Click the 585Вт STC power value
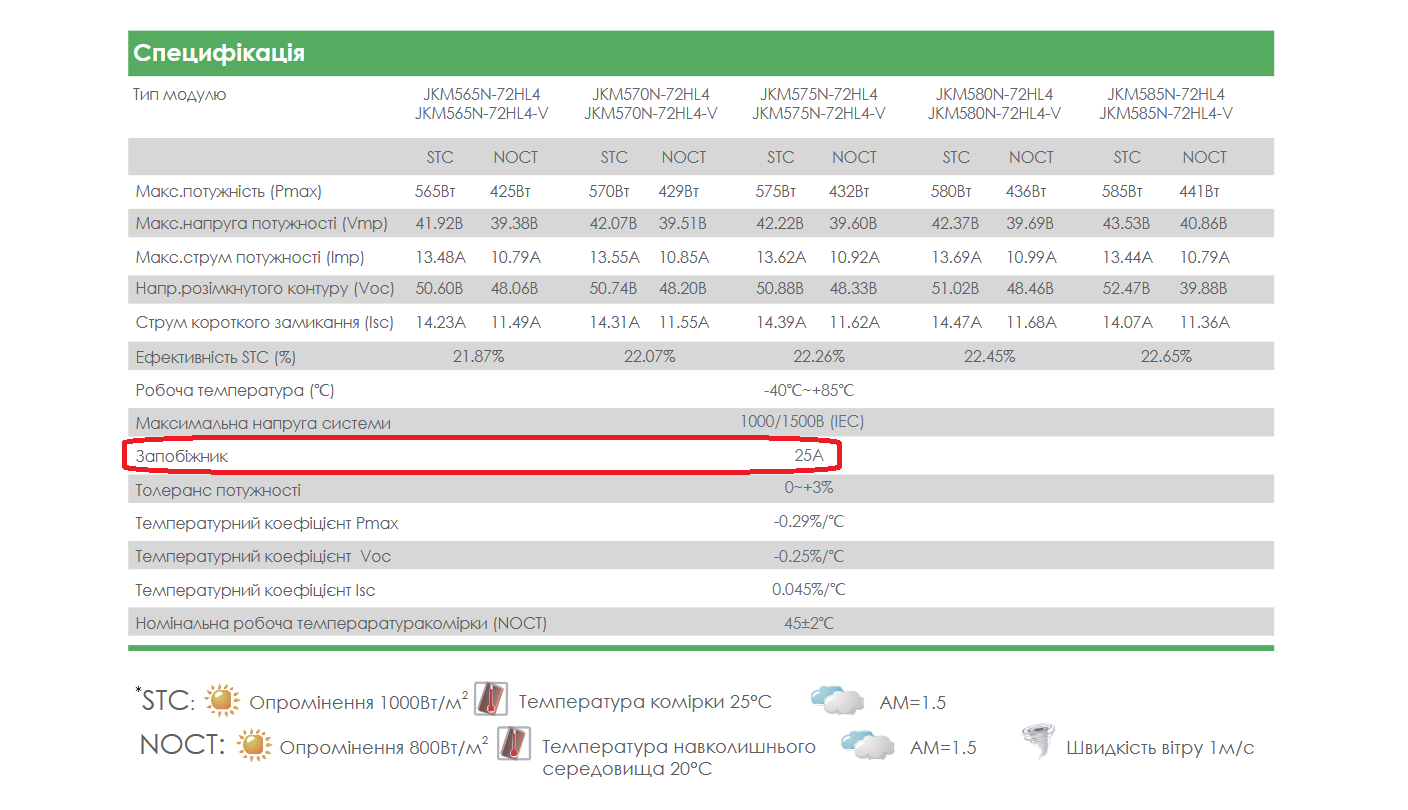 (1127, 191)
